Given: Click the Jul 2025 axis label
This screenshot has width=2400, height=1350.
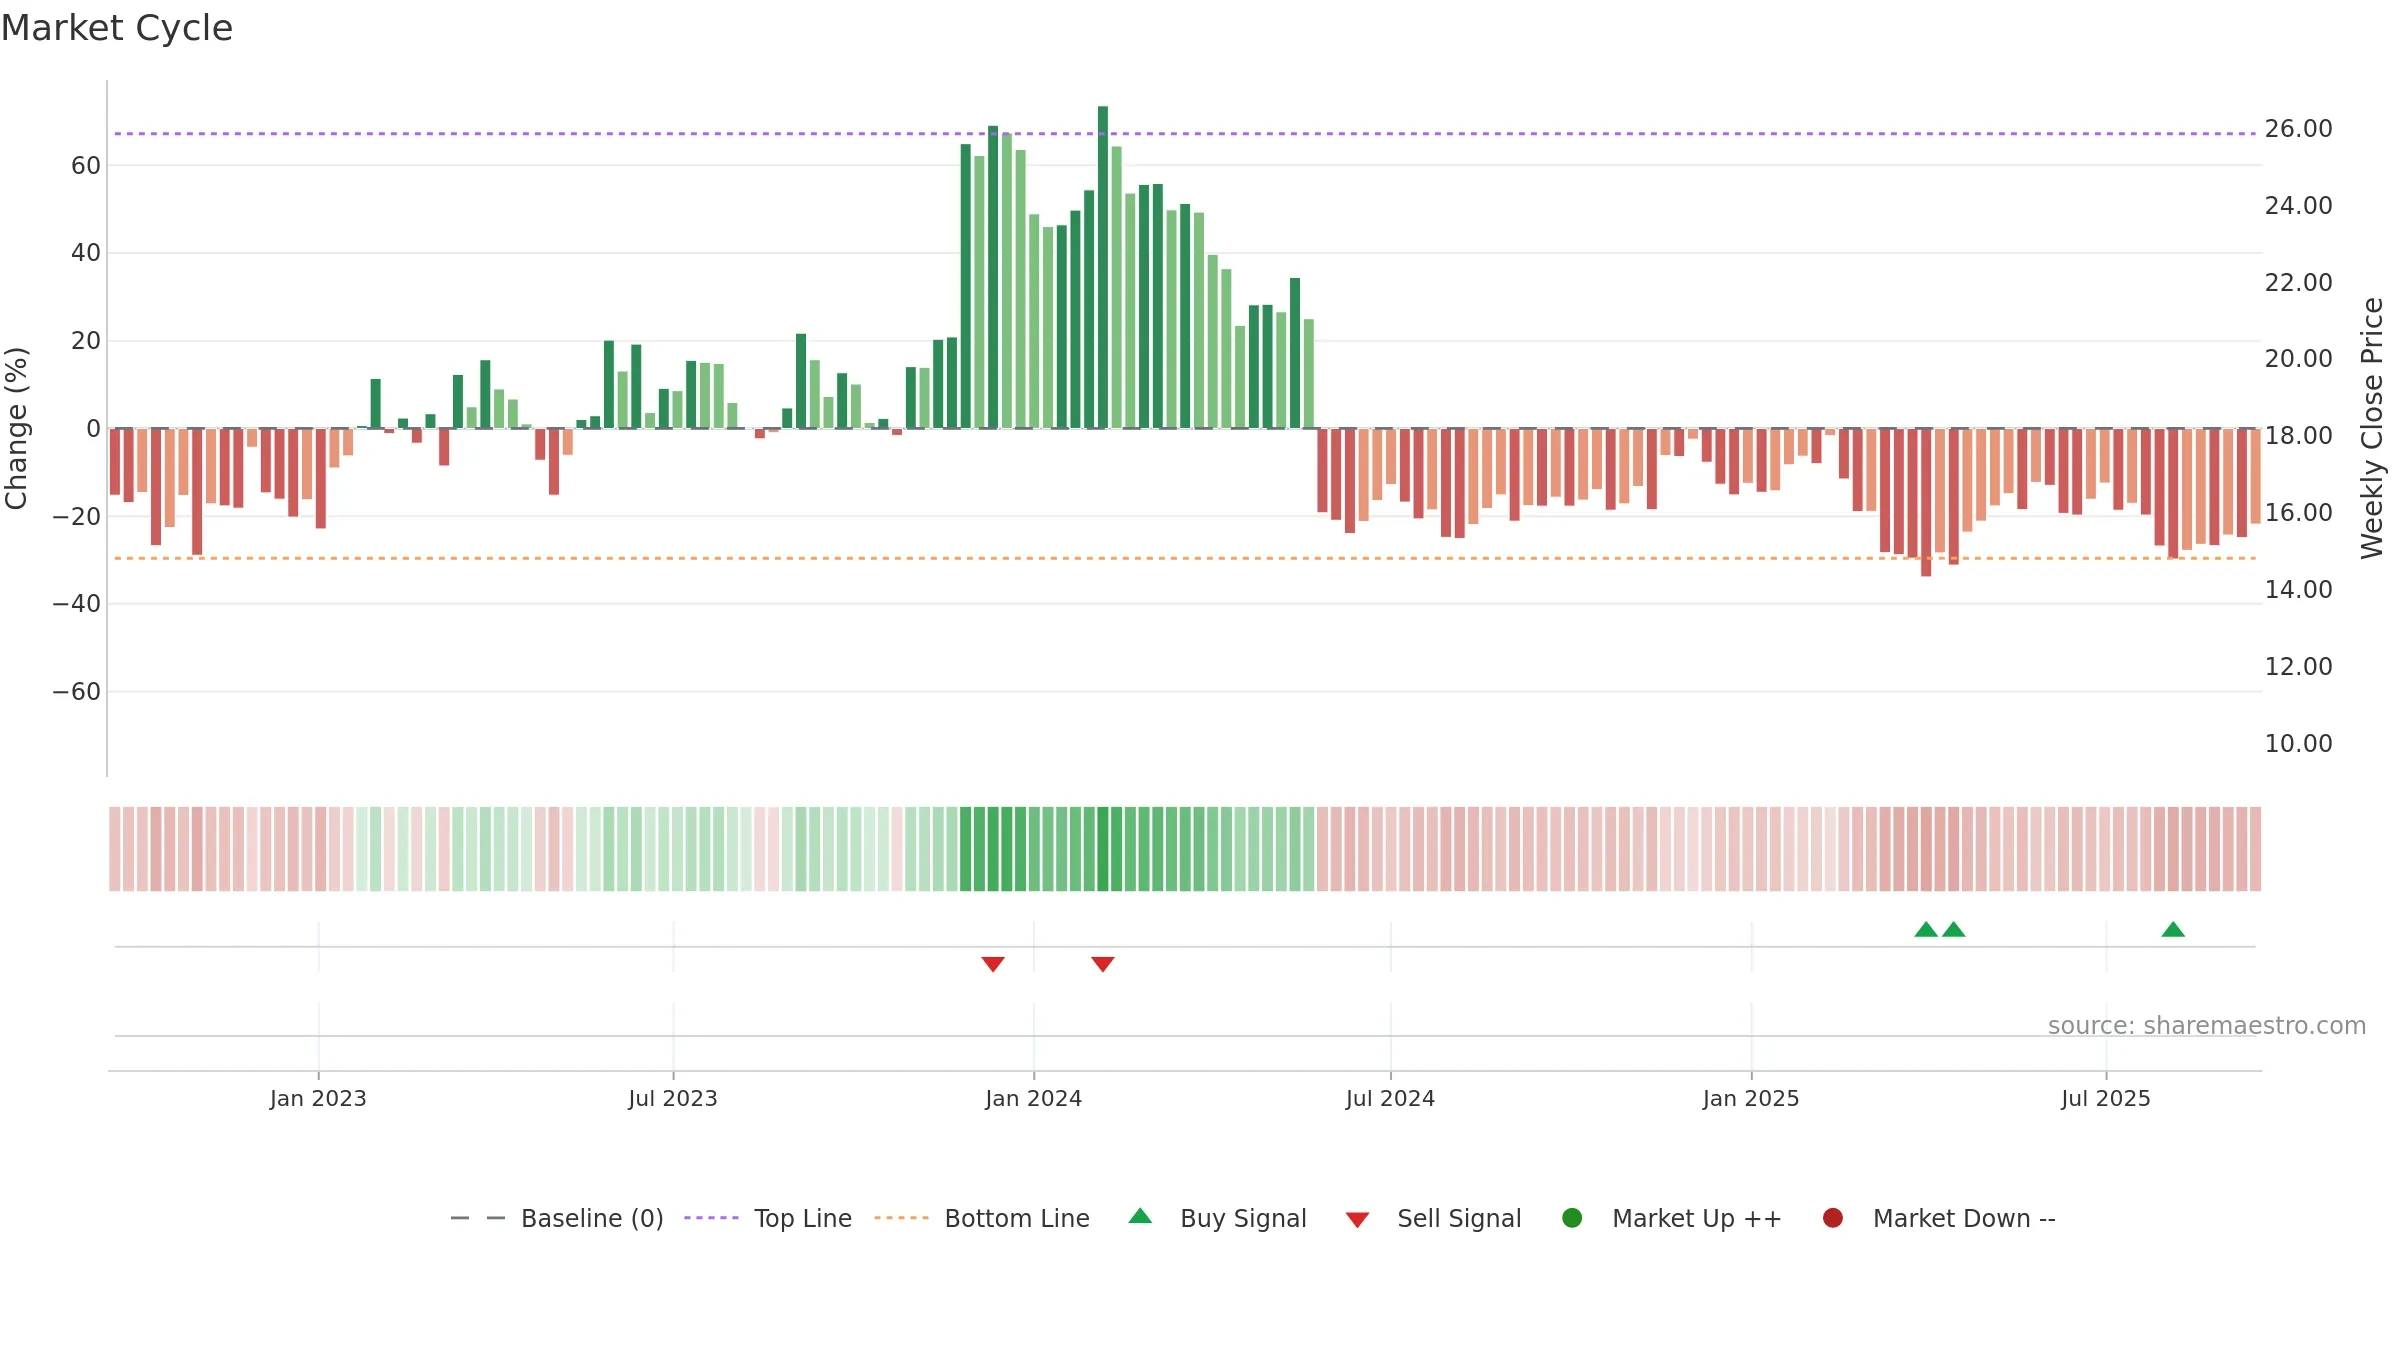Looking at the screenshot, I should [x=2106, y=1099].
